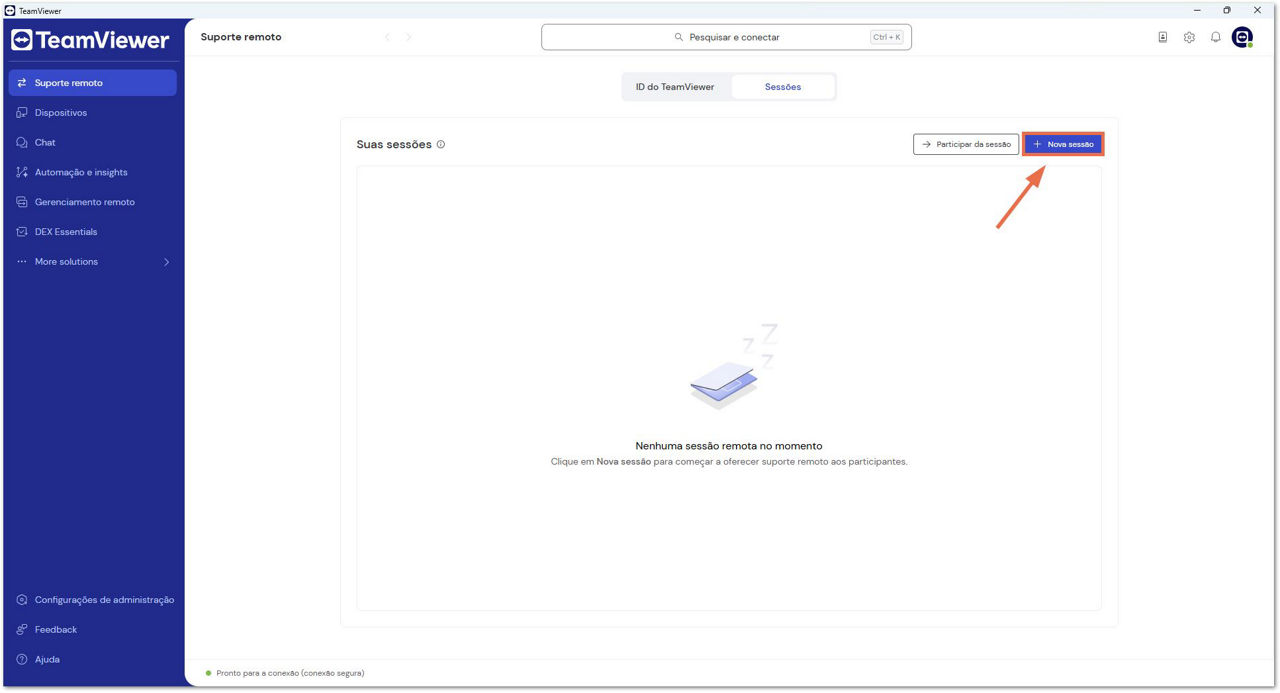Minimize the TeamViewer window
This screenshot has width=1280, height=693.
tap(1197, 10)
